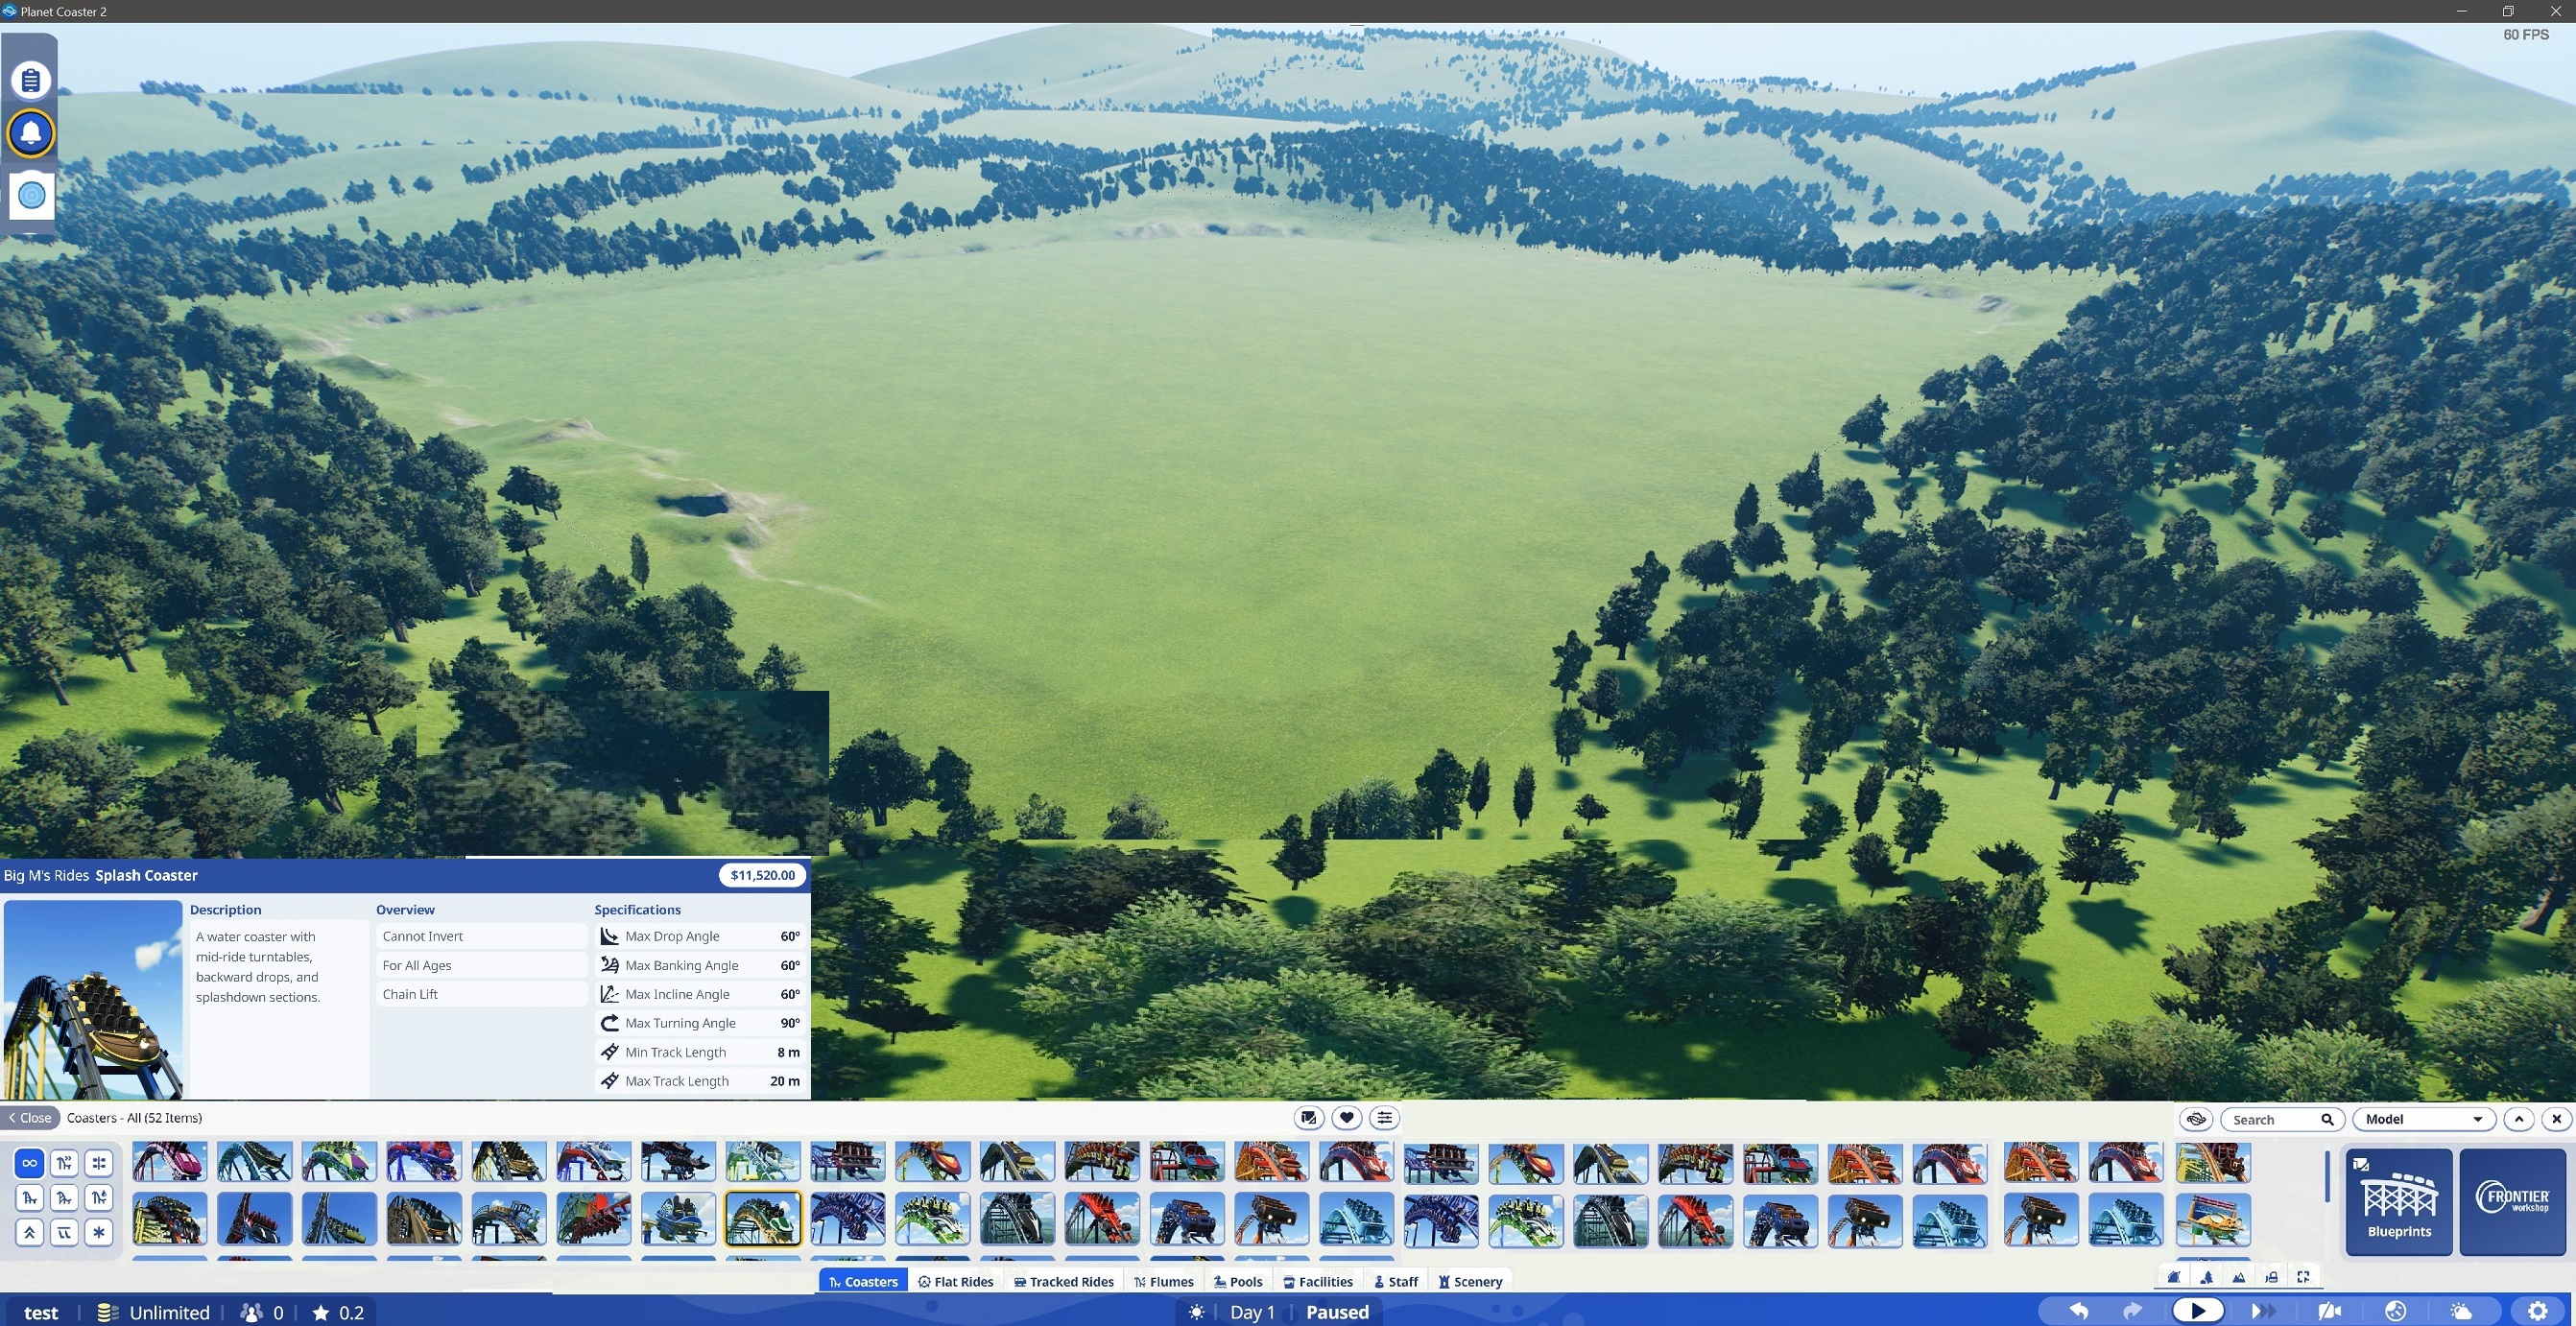
Task: Toggle the bottom-middle filter icon between chevron and asterisk
Action: pos(65,1232)
